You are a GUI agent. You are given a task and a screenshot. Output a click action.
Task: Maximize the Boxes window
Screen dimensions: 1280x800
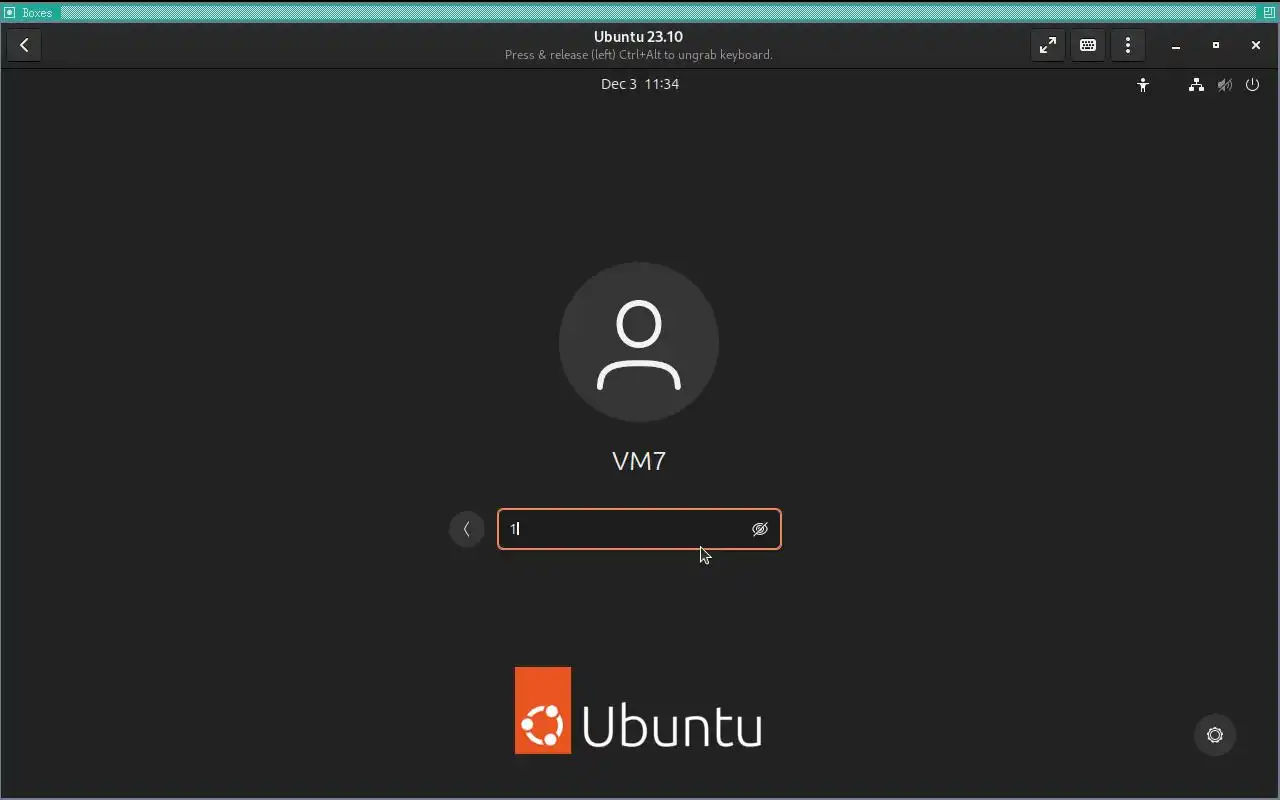[x=1216, y=45]
